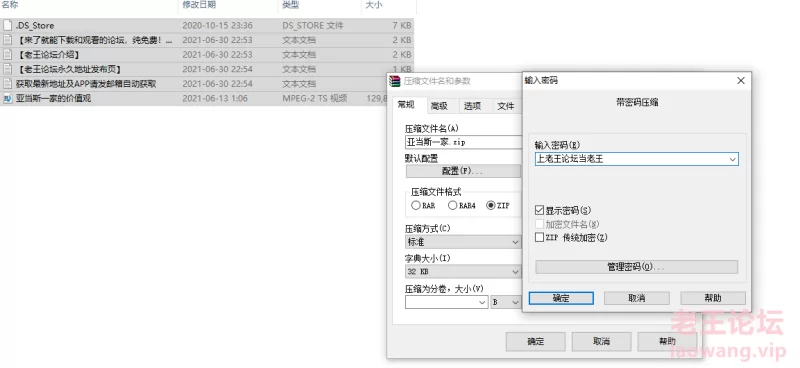Click the 获取最新地址及APP text document icon

(x=7, y=84)
